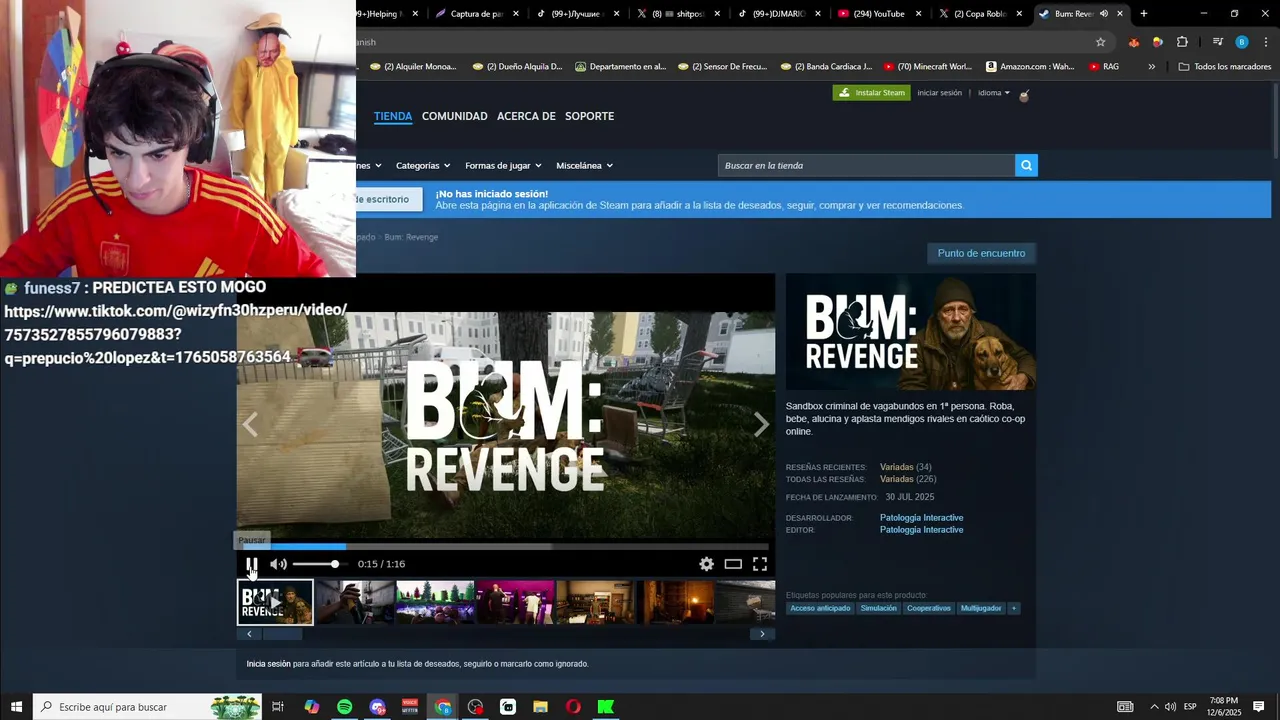Click the Instalar Steam button
The width and height of the screenshot is (1280, 720).
coord(872,93)
